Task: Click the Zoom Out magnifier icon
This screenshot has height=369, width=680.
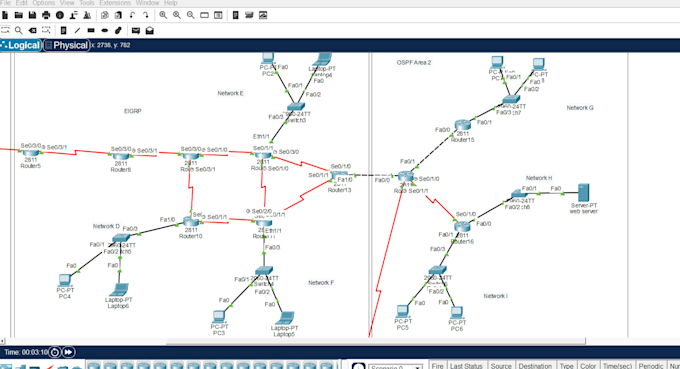Action: [x=190, y=15]
